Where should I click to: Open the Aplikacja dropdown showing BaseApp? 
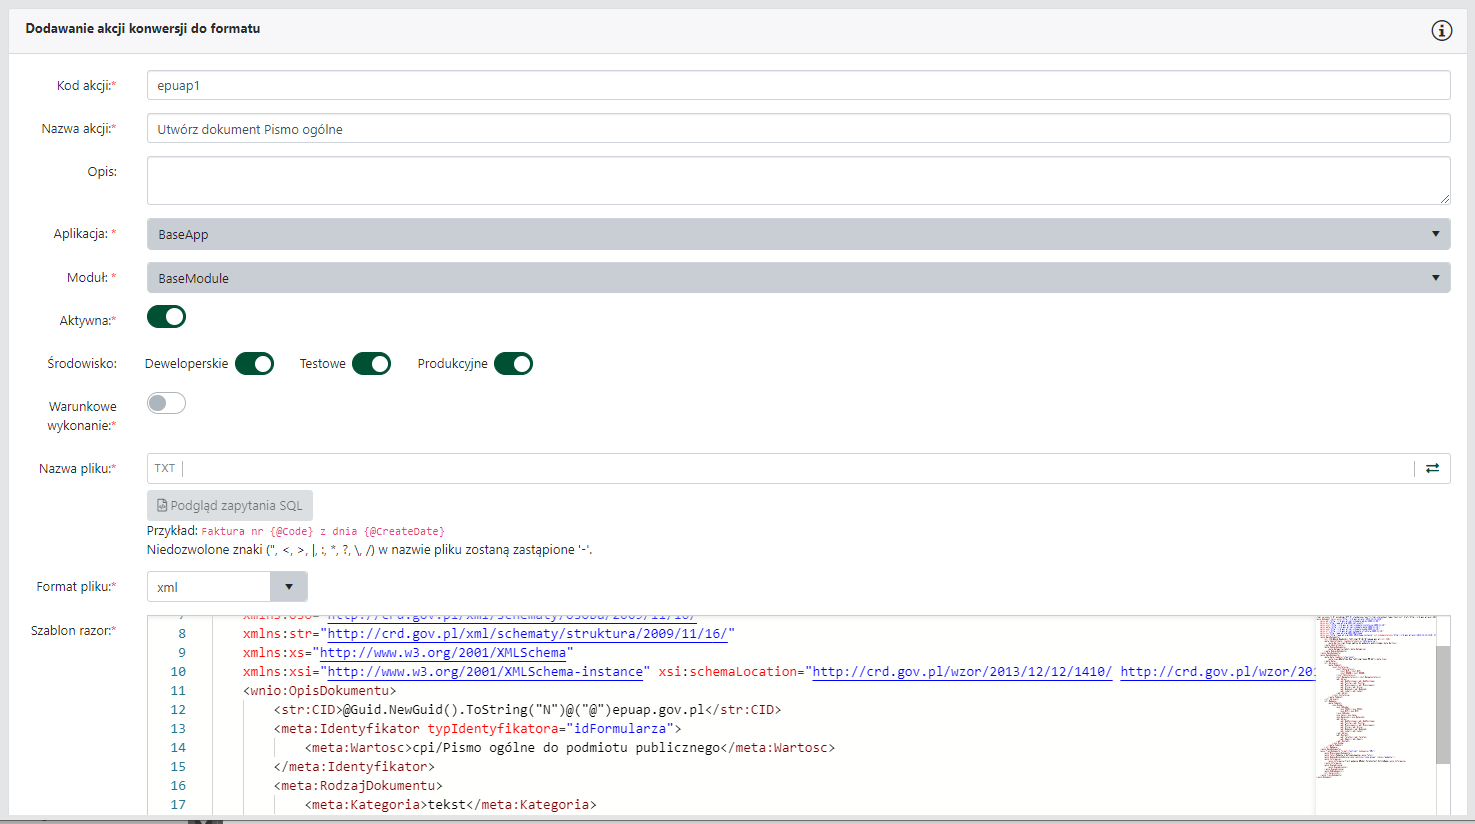[x=798, y=234]
